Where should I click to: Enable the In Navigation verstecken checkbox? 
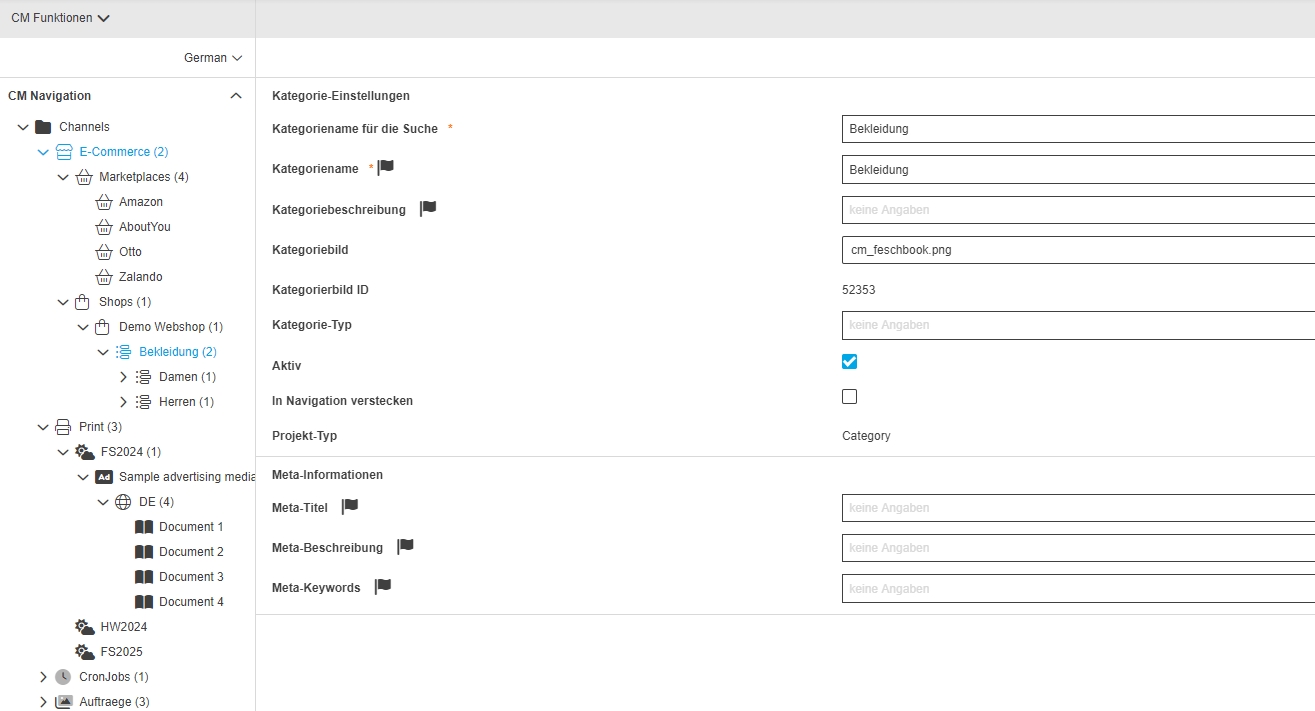click(850, 397)
